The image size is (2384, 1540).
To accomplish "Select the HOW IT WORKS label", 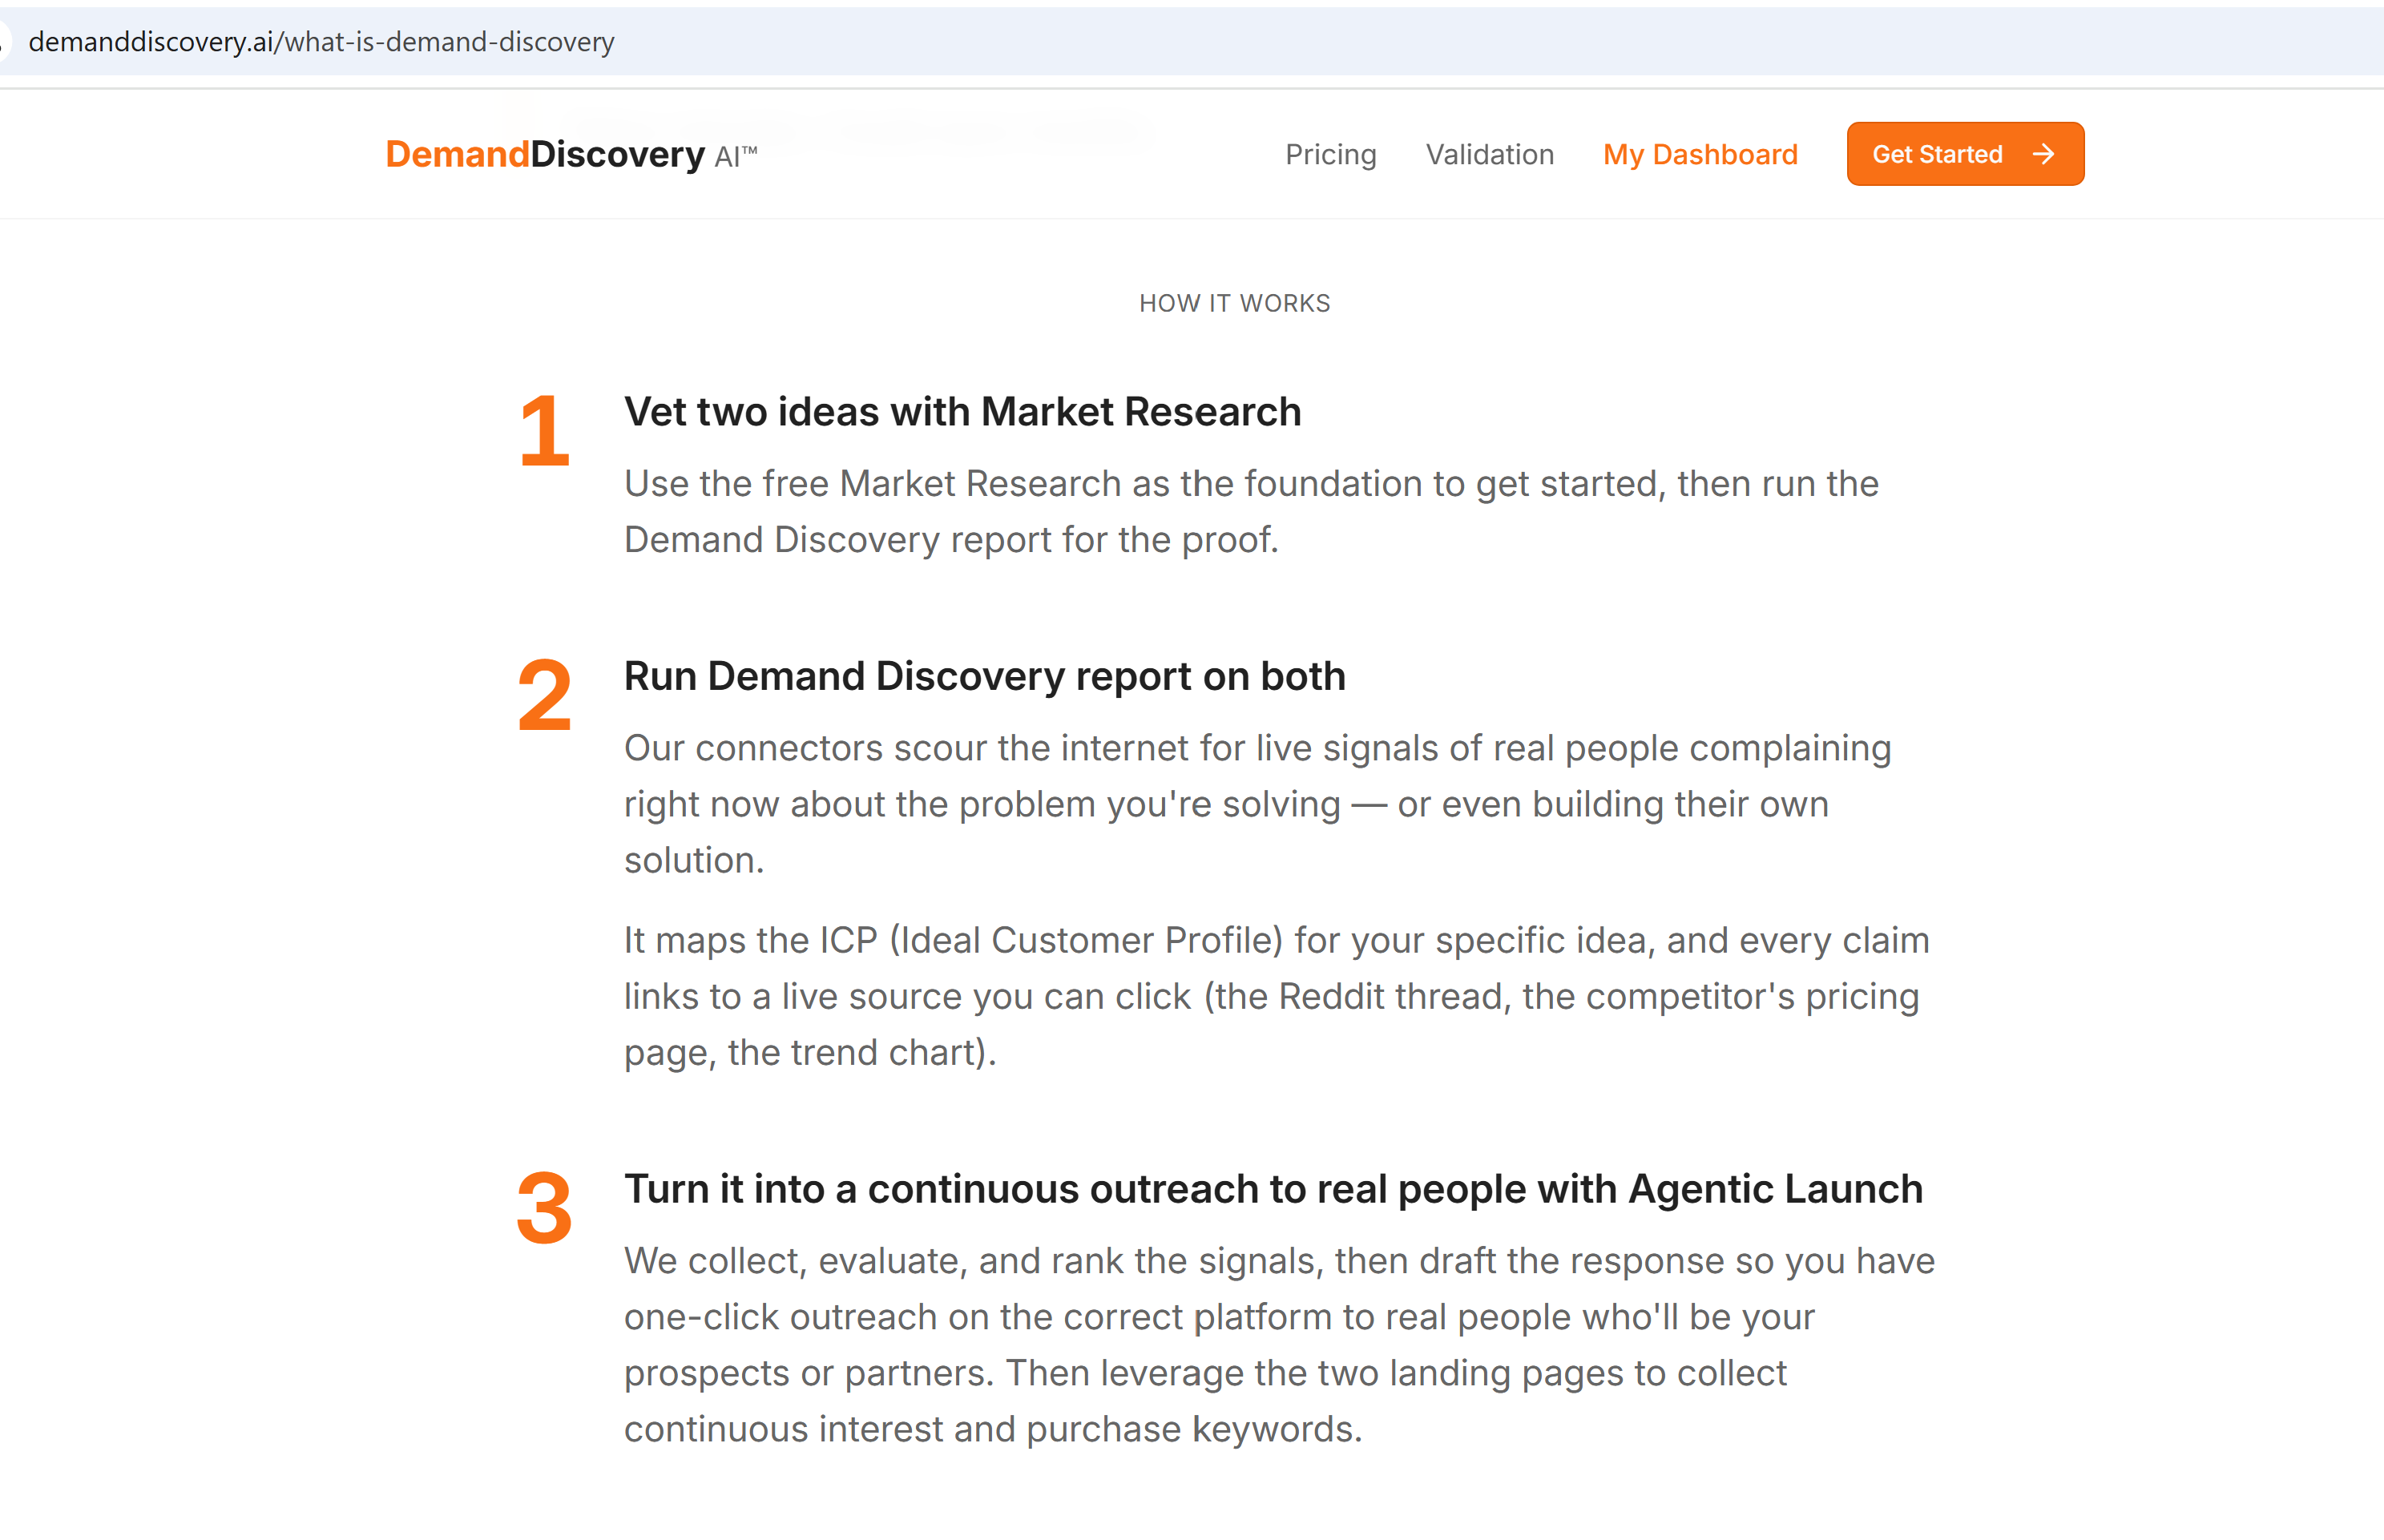I will point(1234,303).
